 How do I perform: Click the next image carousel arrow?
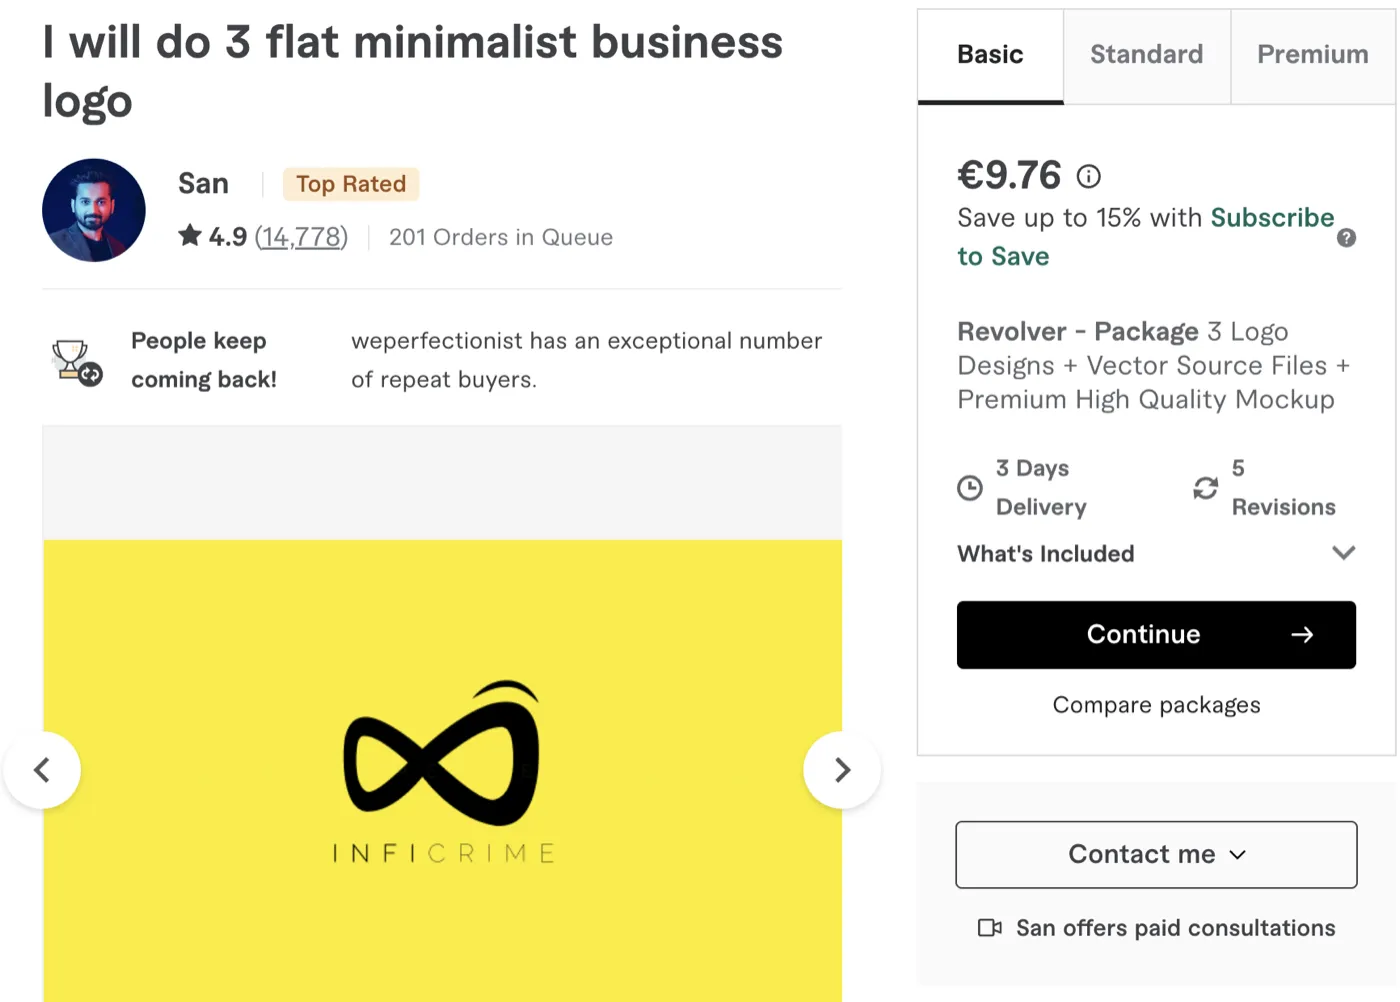841,770
